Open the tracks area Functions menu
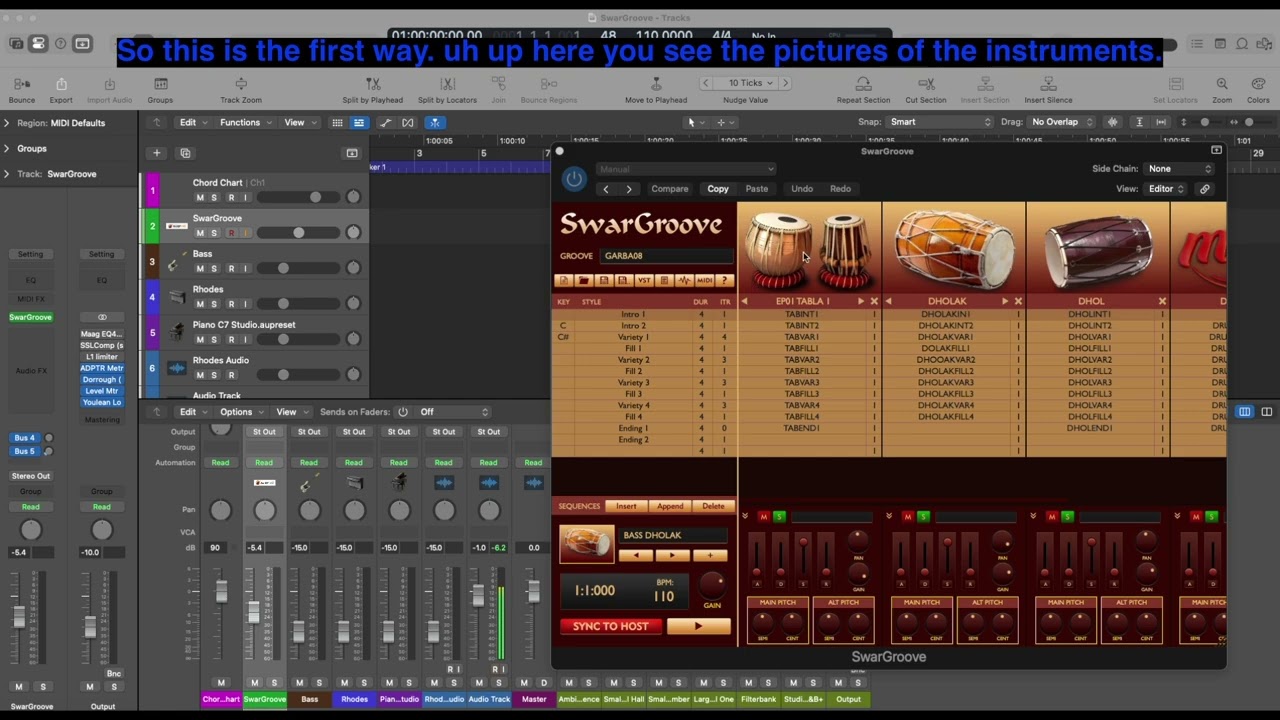Viewport: 1280px width, 720px height. (245, 122)
